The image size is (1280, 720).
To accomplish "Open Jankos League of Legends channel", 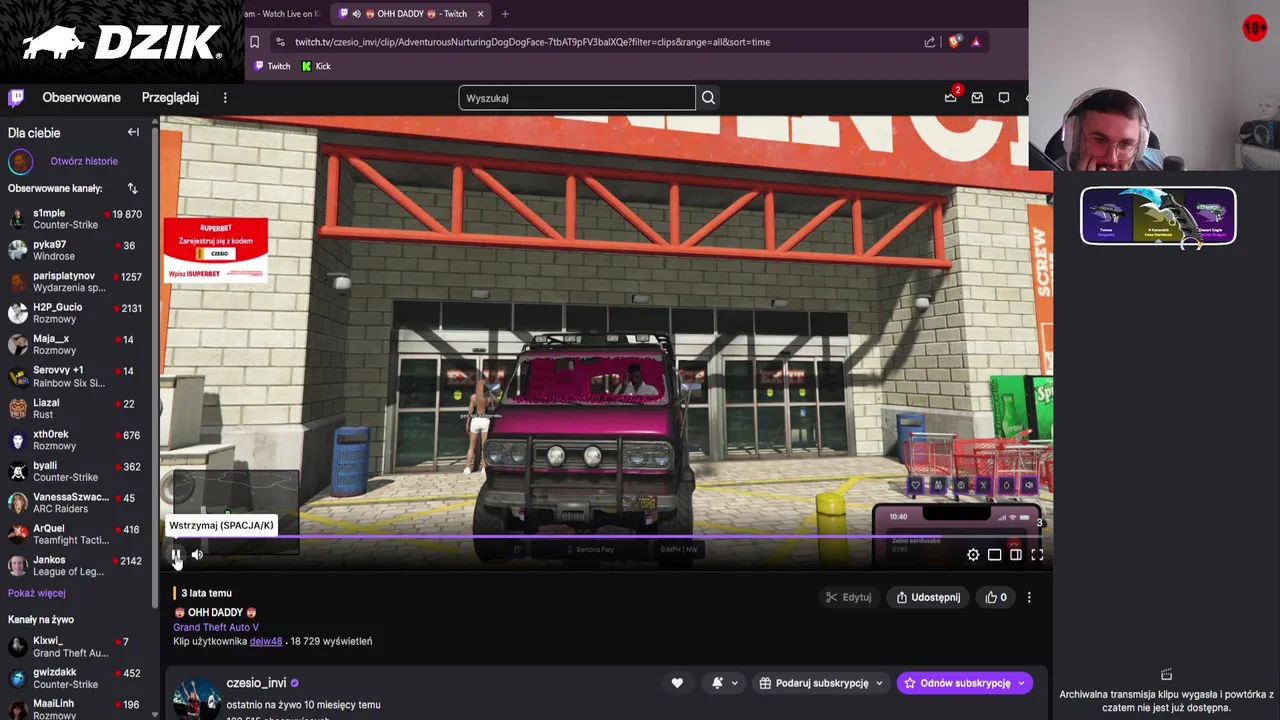I will [x=76, y=566].
